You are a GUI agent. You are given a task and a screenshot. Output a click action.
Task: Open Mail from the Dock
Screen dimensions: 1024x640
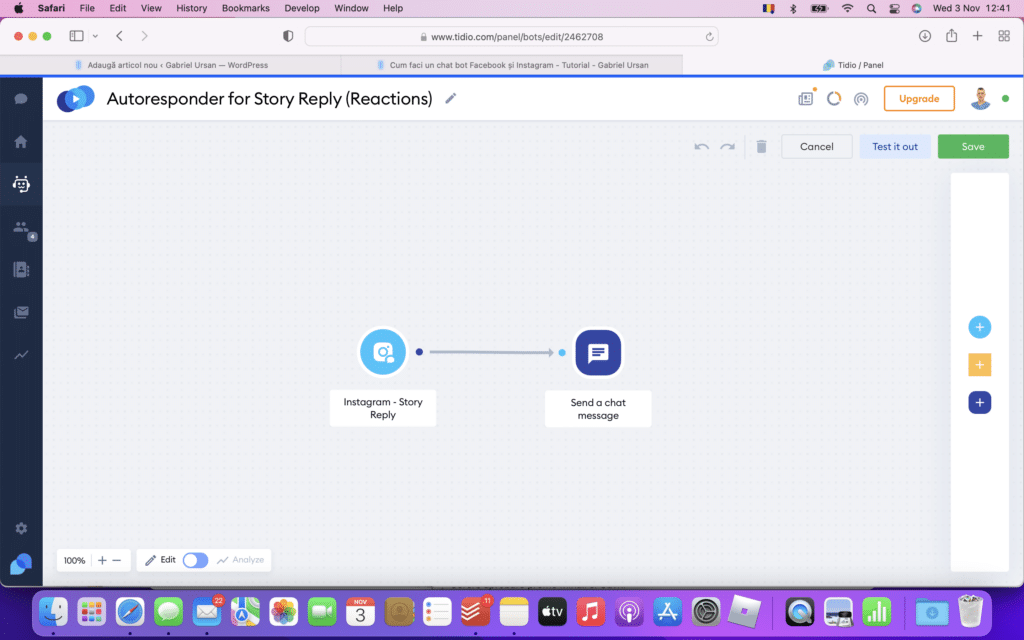[x=207, y=612]
